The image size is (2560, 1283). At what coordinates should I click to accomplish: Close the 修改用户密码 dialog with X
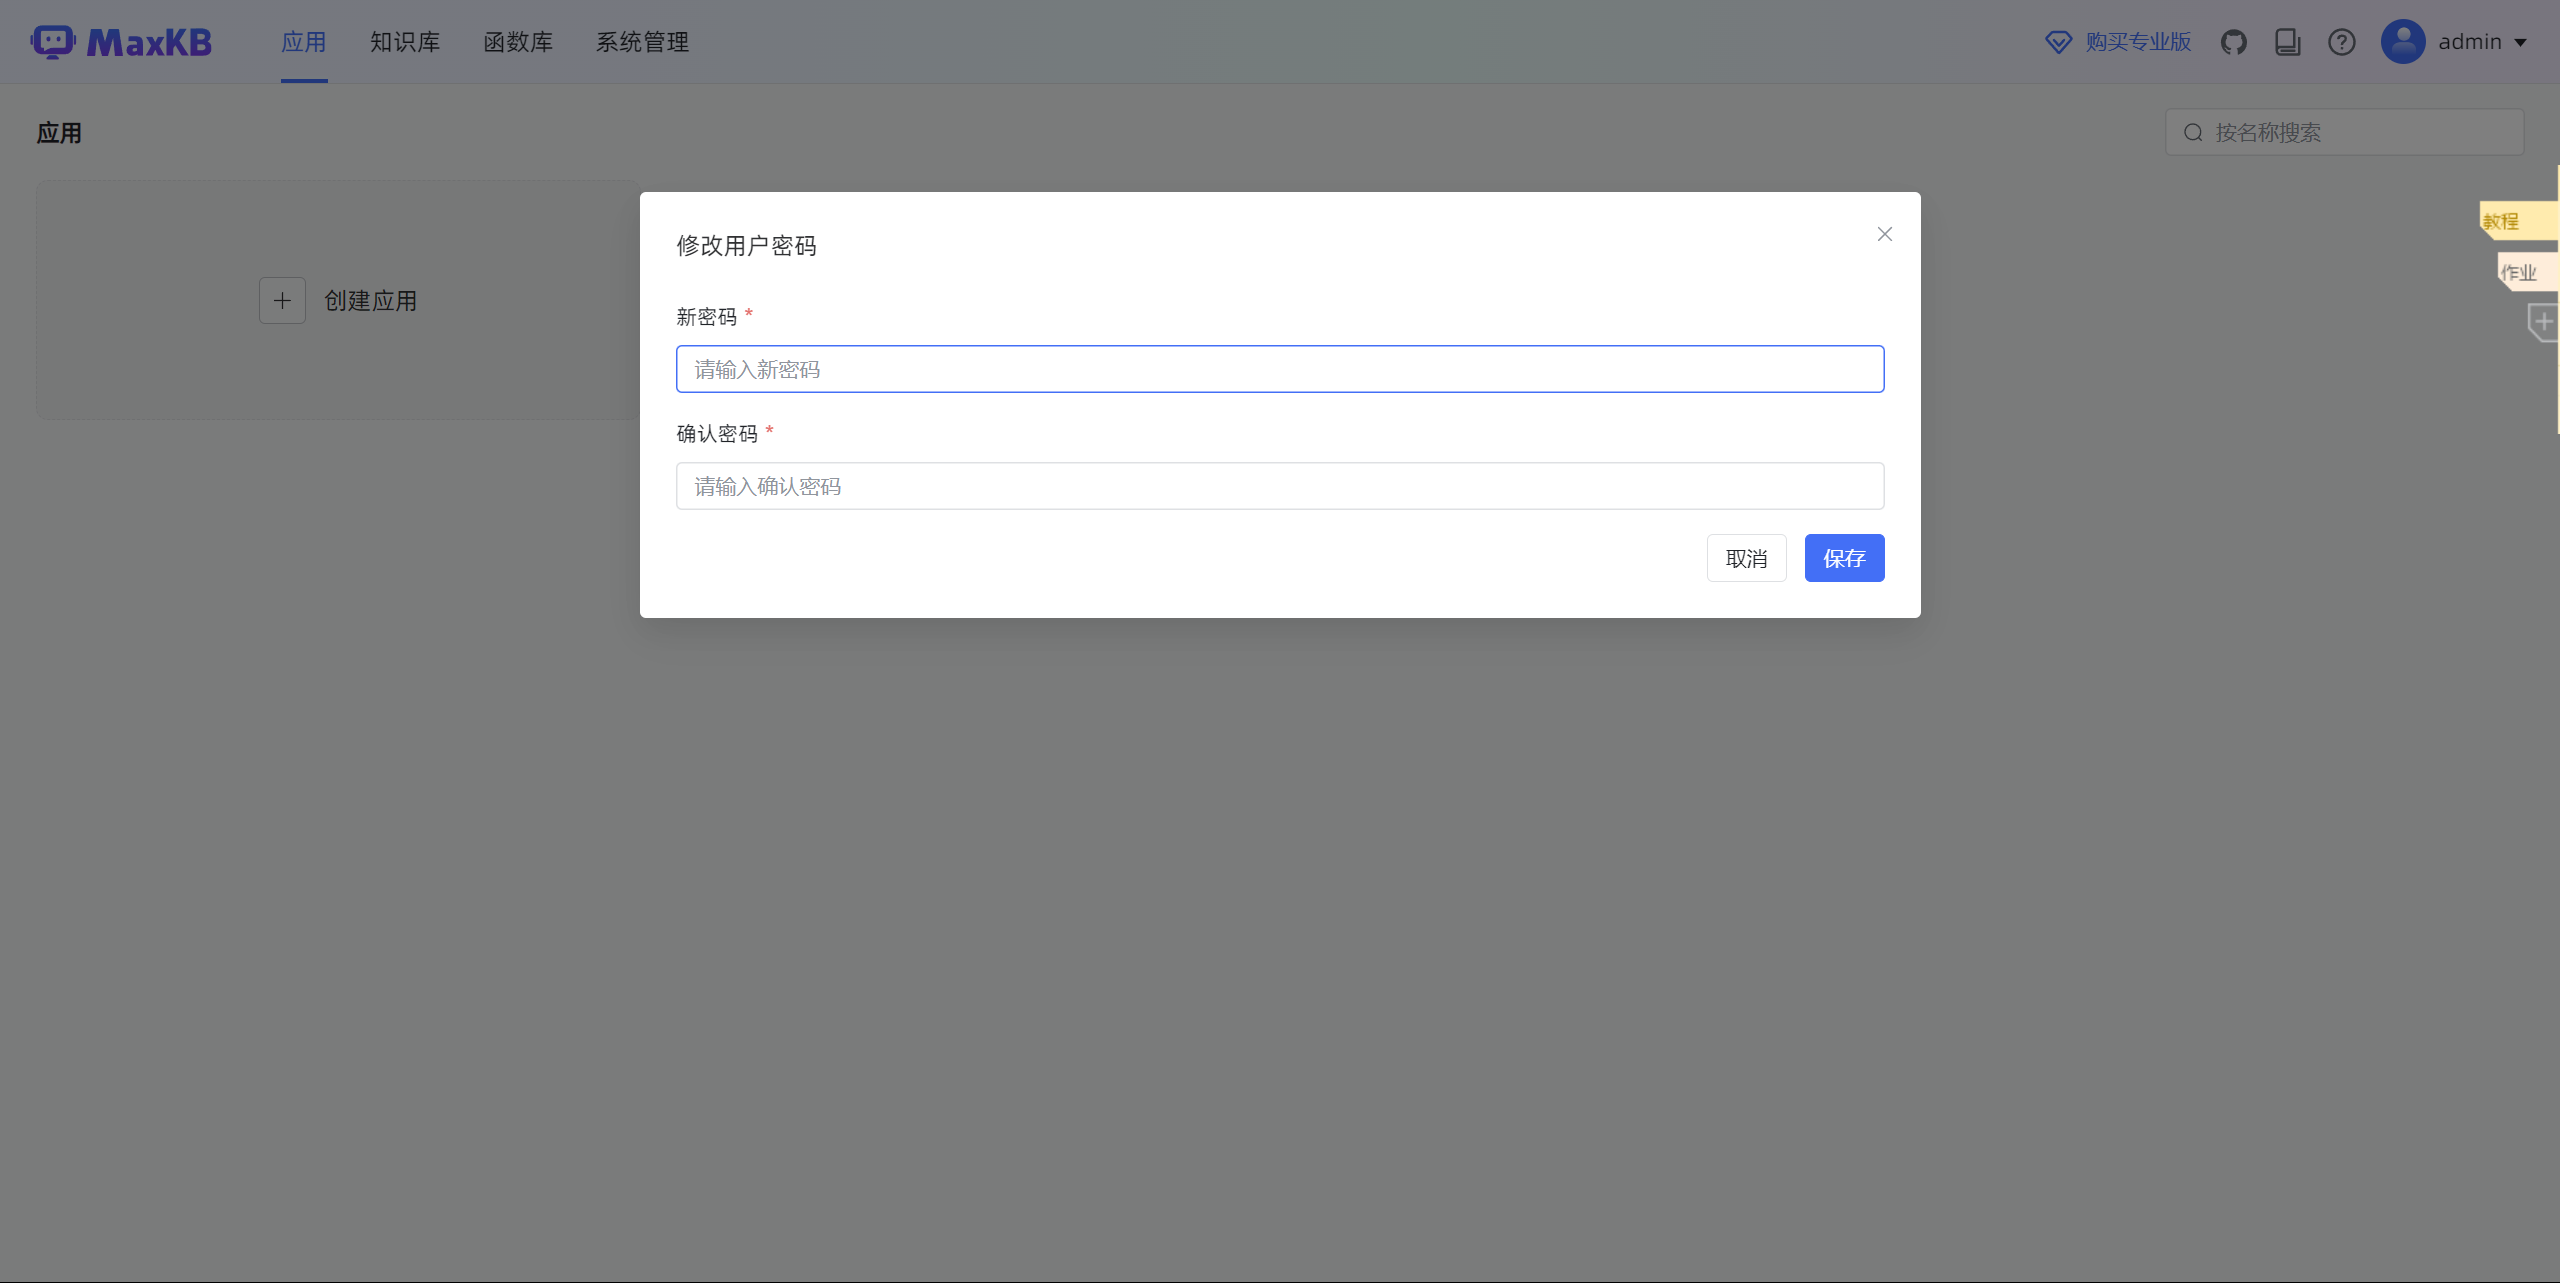tap(1884, 234)
